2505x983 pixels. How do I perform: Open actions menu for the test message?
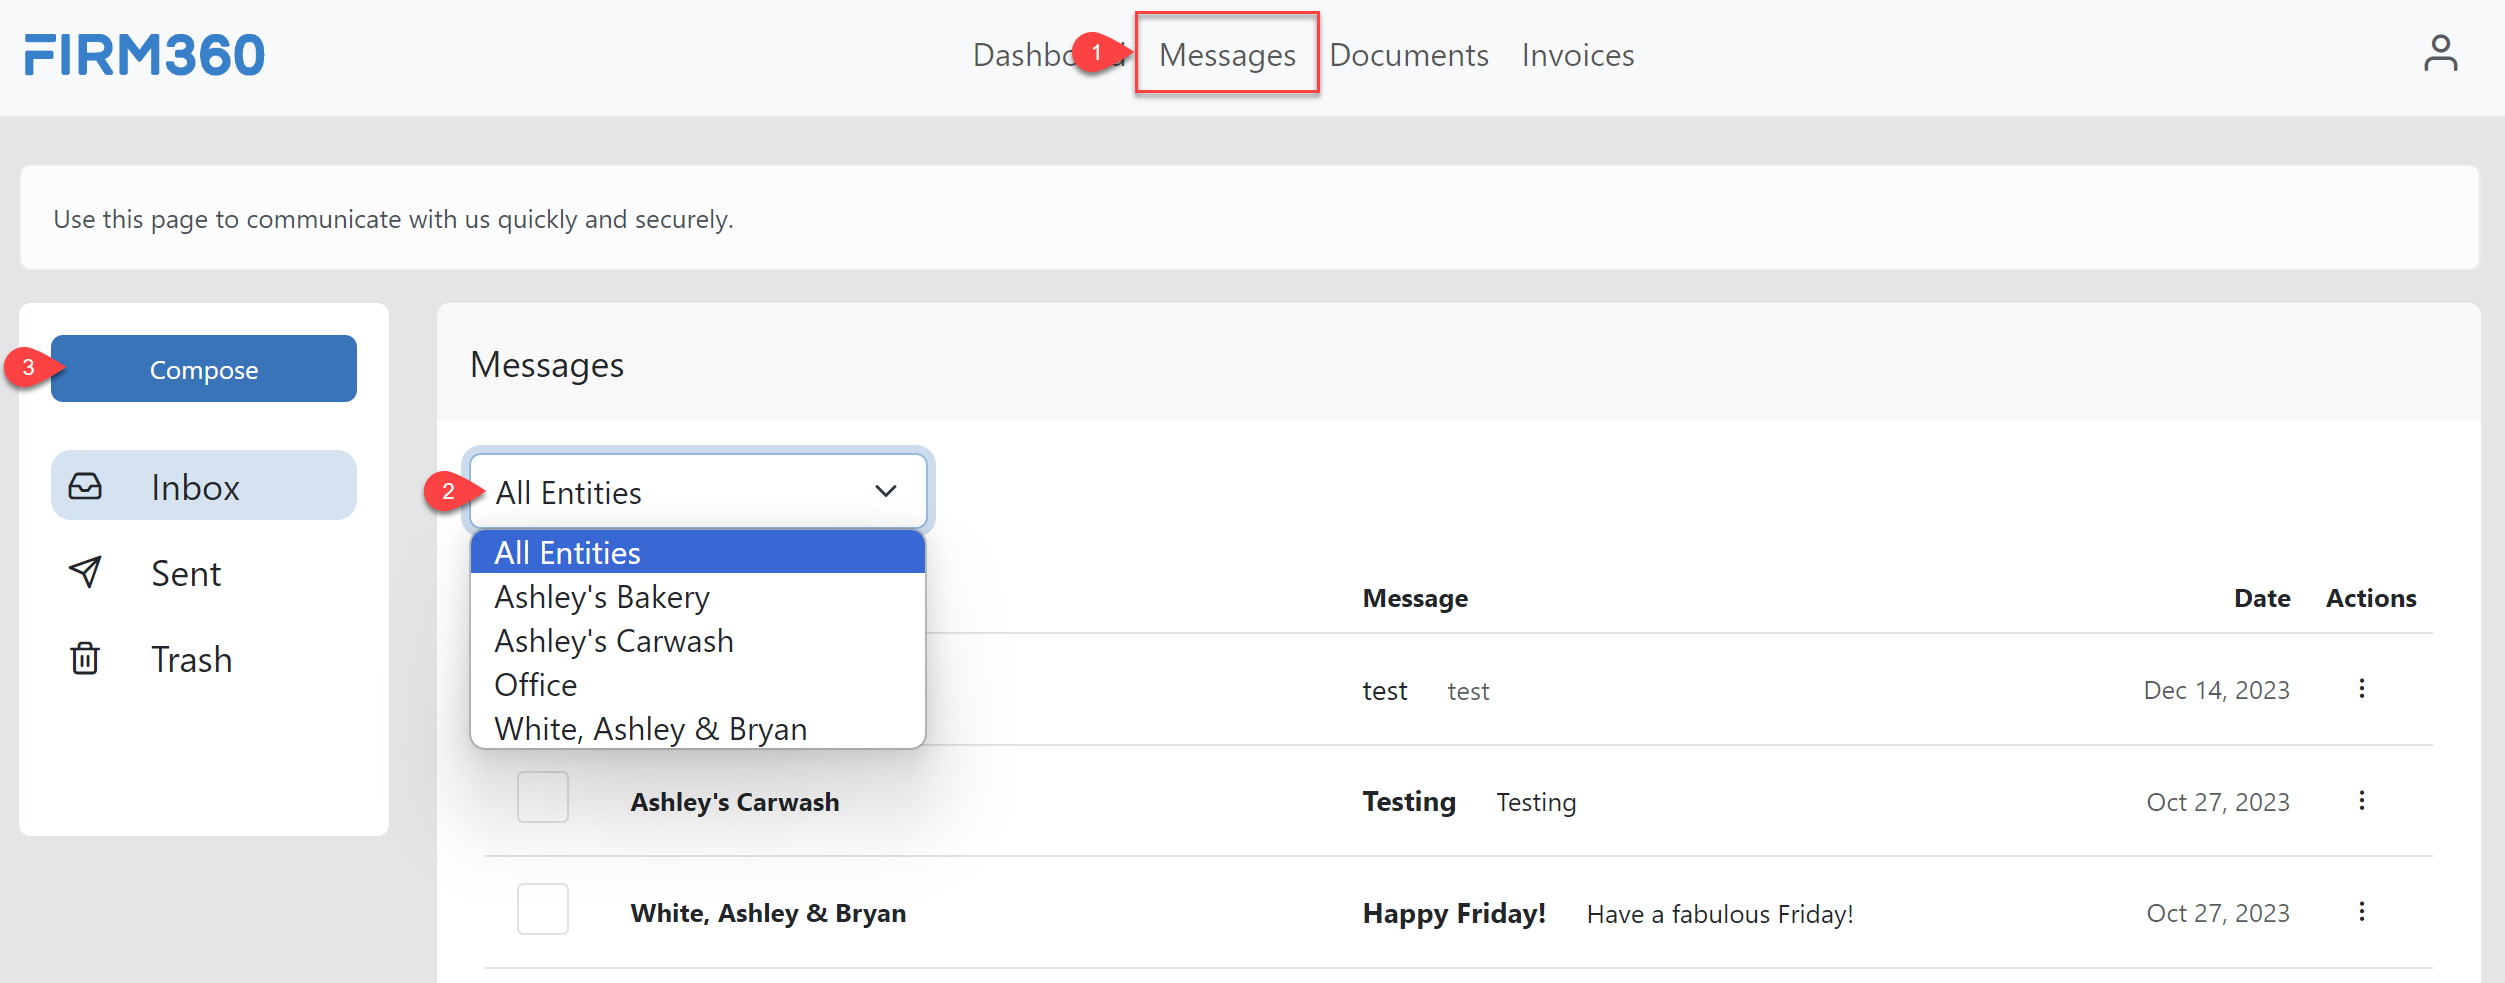click(x=2362, y=689)
